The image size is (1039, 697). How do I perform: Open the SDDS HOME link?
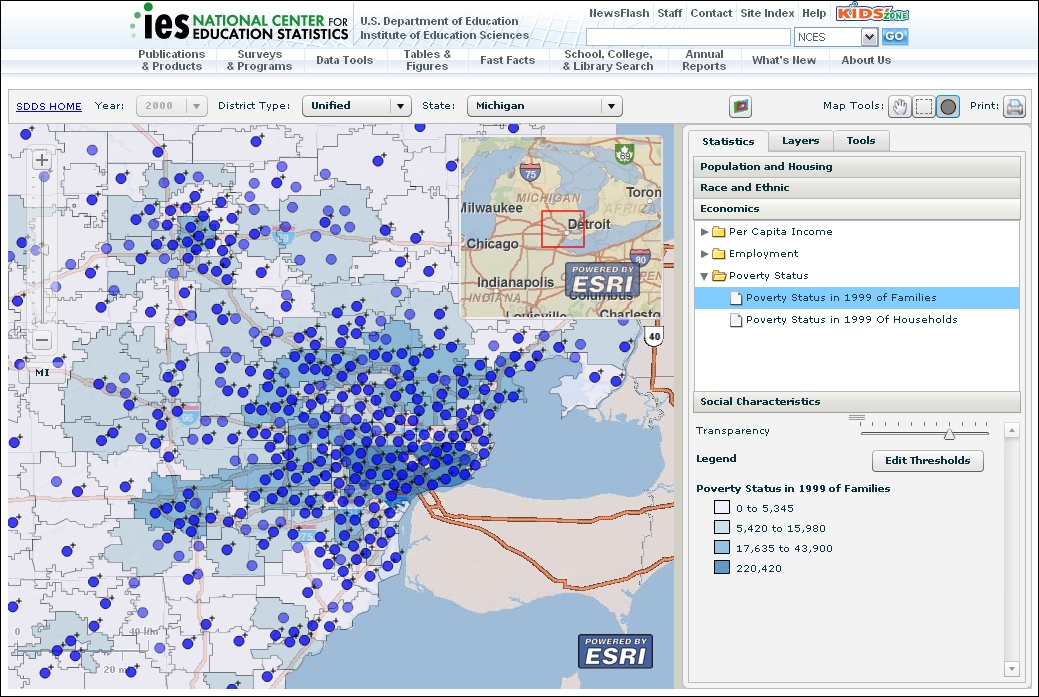point(49,106)
